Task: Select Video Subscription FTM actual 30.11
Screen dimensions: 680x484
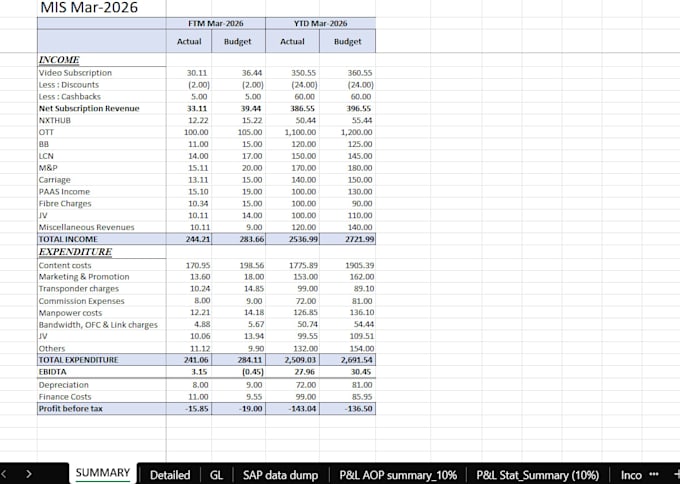Action: tap(197, 73)
